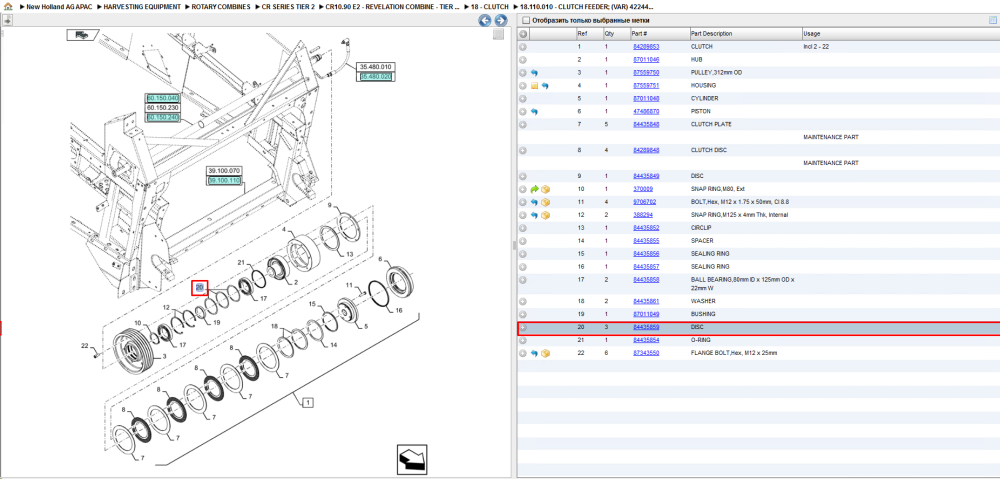Open part number 87559750 link
The image size is (1000, 479).
coord(645,73)
